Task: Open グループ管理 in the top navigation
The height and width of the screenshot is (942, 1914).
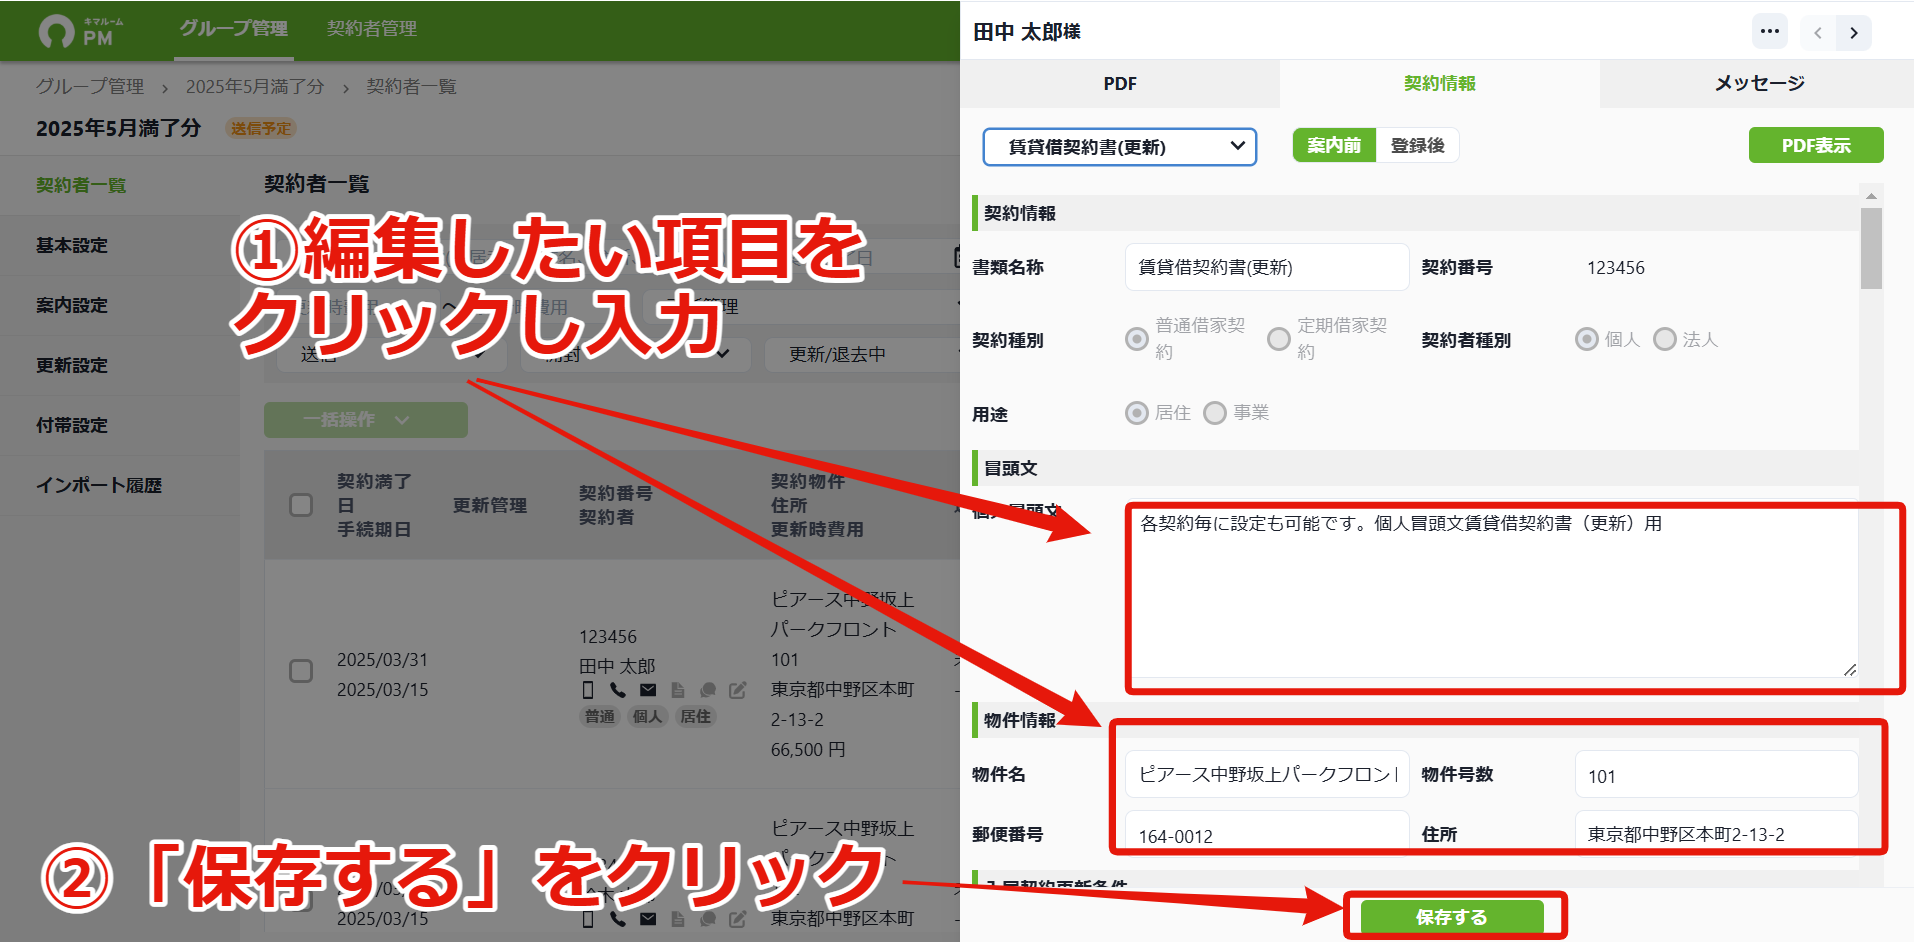Action: pos(234,29)
